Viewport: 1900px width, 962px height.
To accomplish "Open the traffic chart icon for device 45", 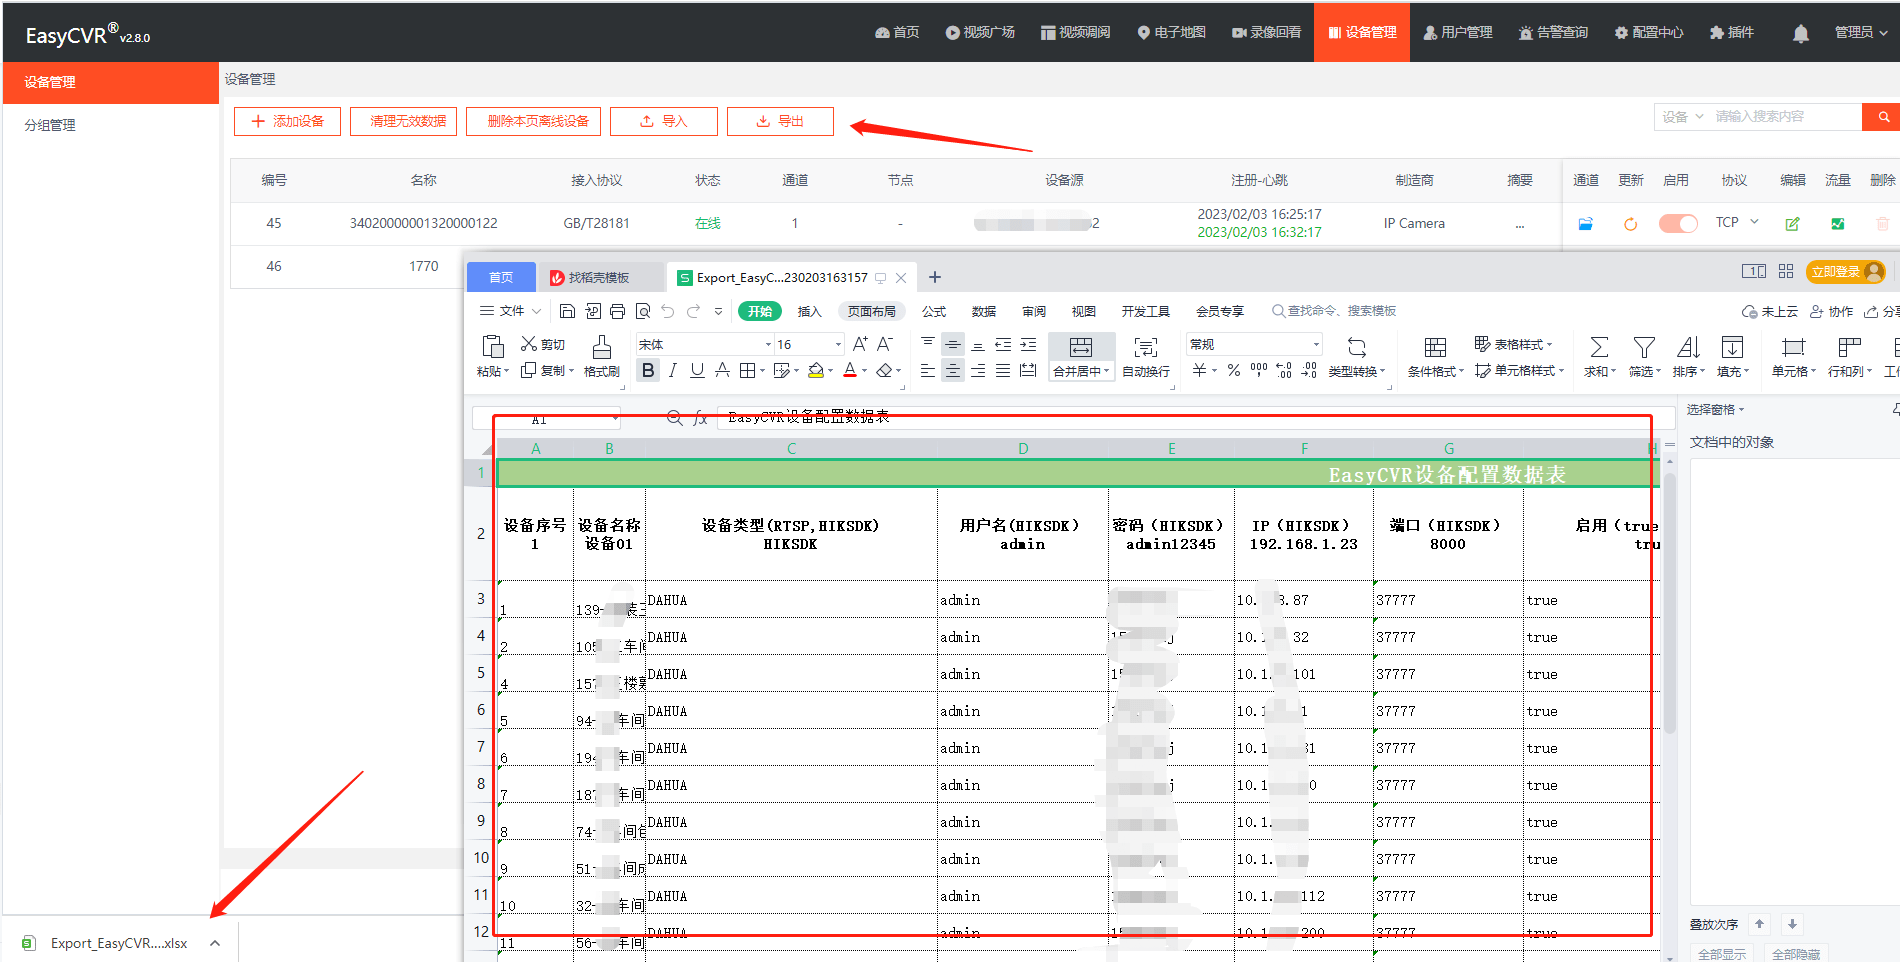I will tap(1837, 224).
